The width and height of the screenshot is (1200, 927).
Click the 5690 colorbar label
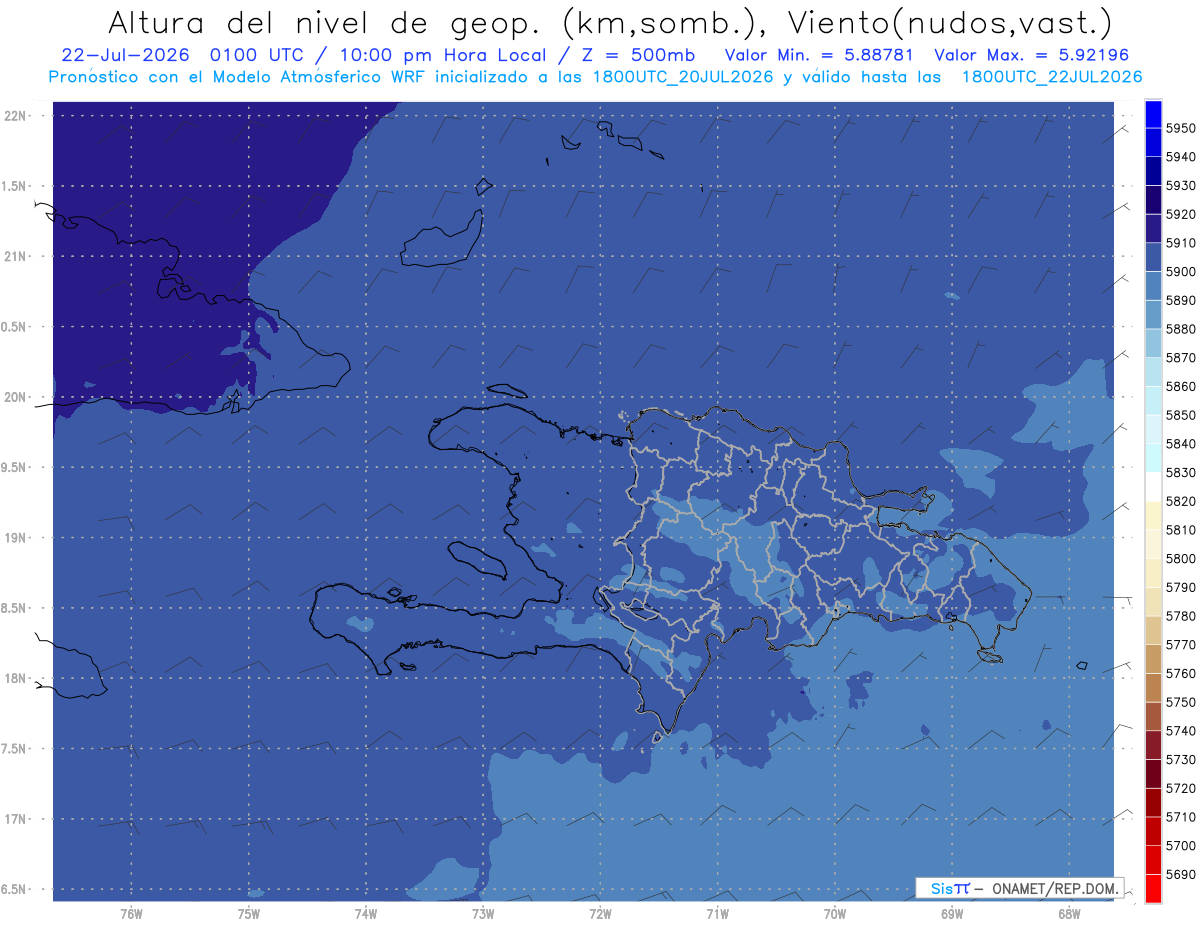pos(1181,874)
